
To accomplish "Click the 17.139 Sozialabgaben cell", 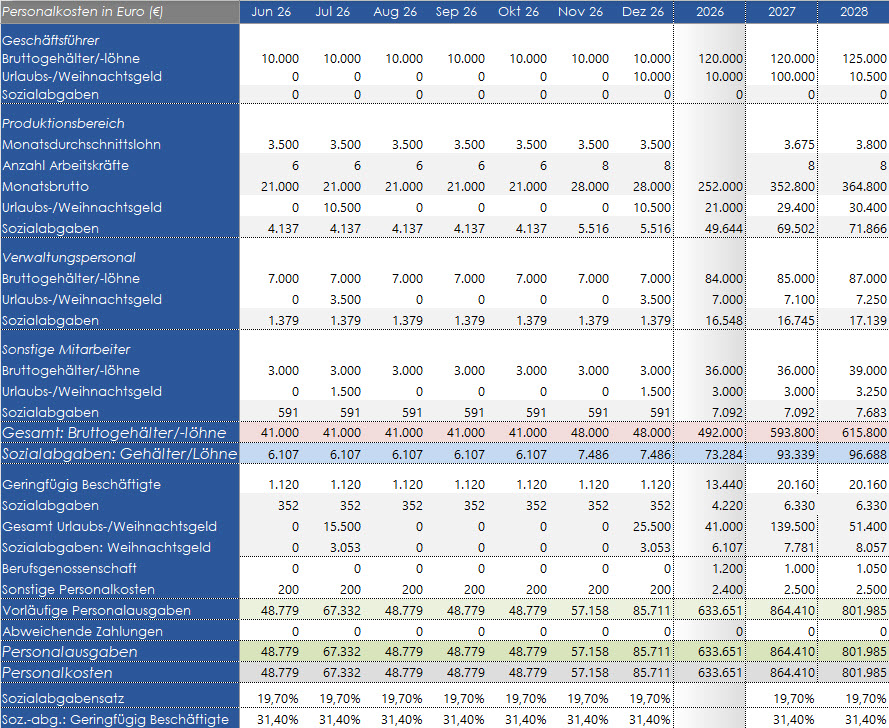I will pyautogui.click(x=867, y=320).
